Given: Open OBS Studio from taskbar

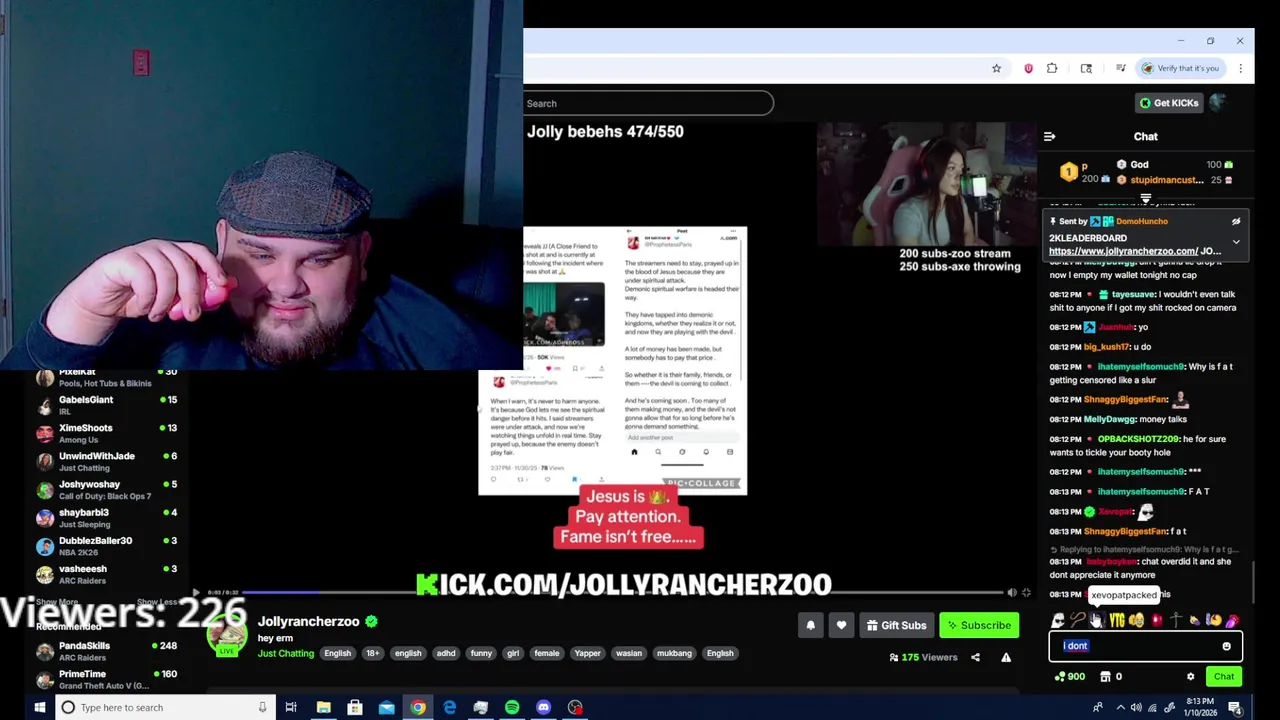Looking at the screenshot, I should pyautogui.click(x=575, y=708).
